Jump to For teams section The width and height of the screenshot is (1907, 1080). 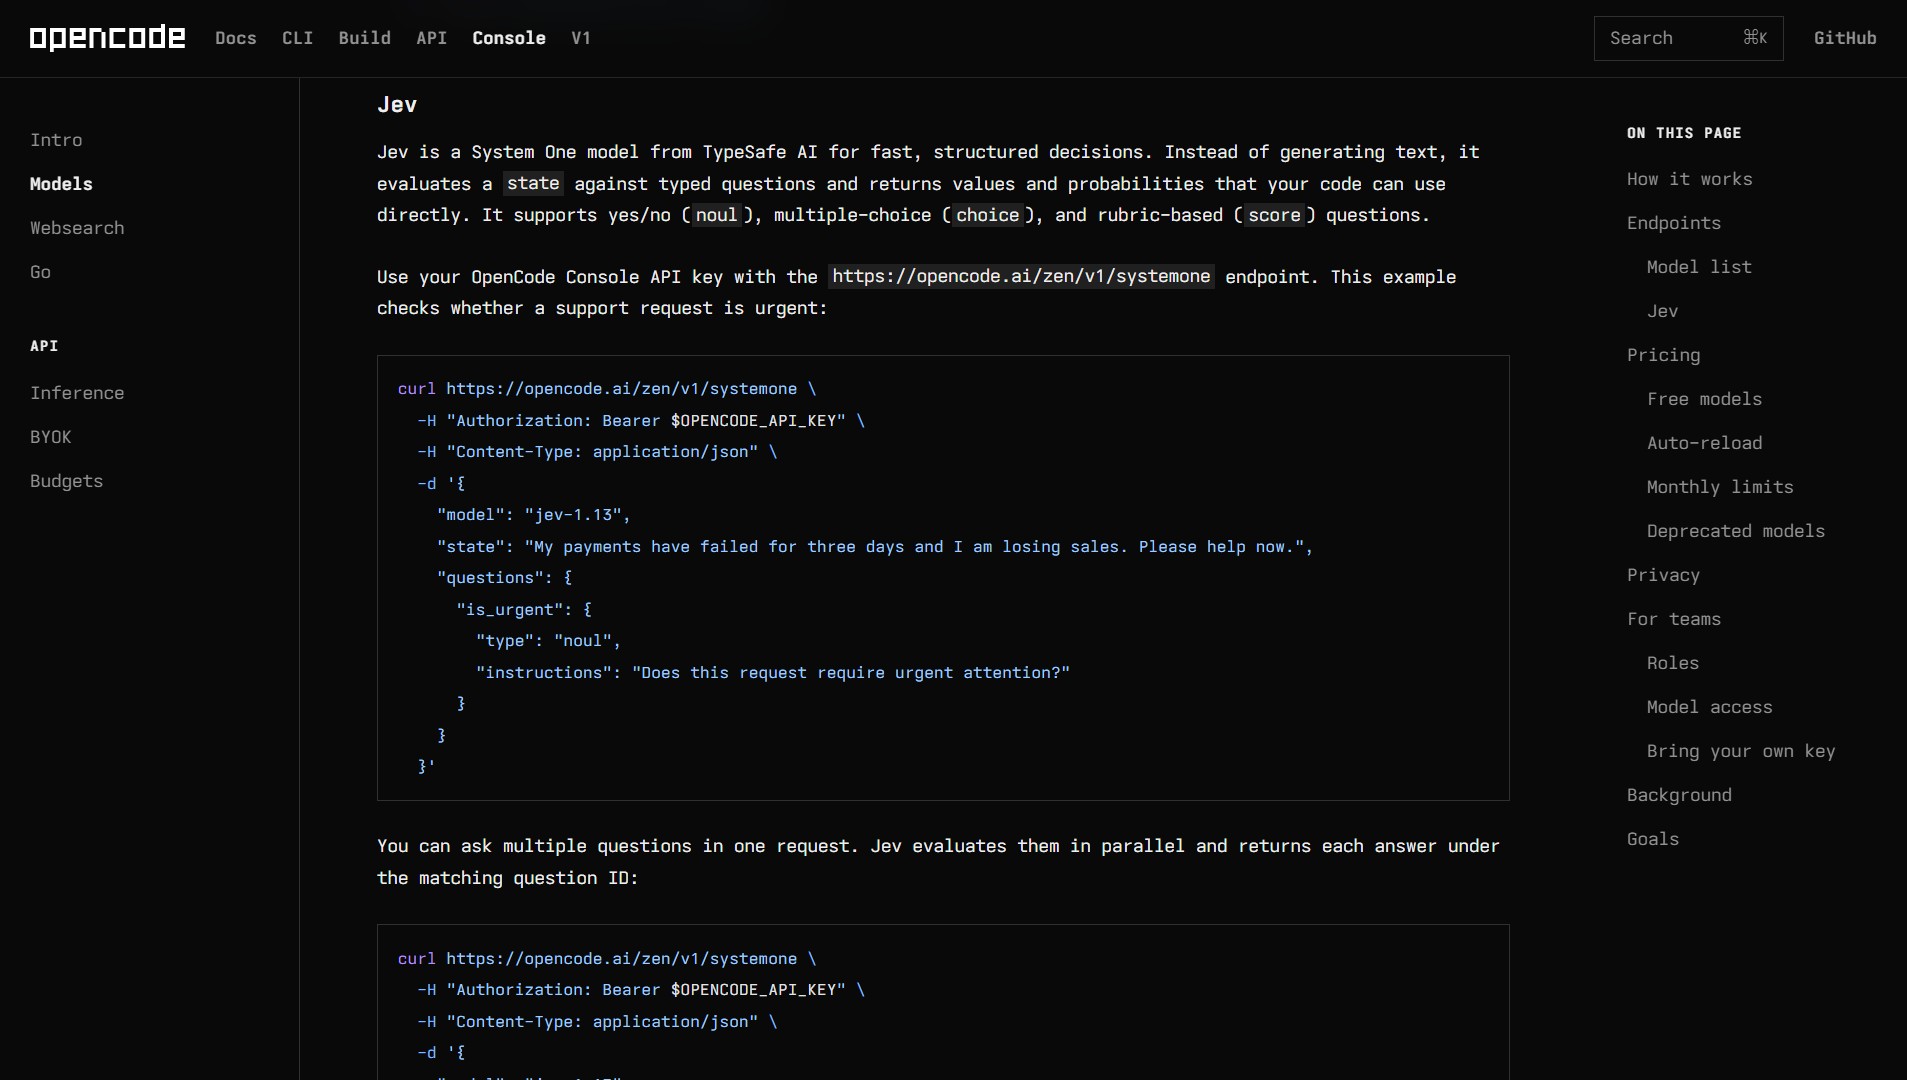tap(1673, 619)
